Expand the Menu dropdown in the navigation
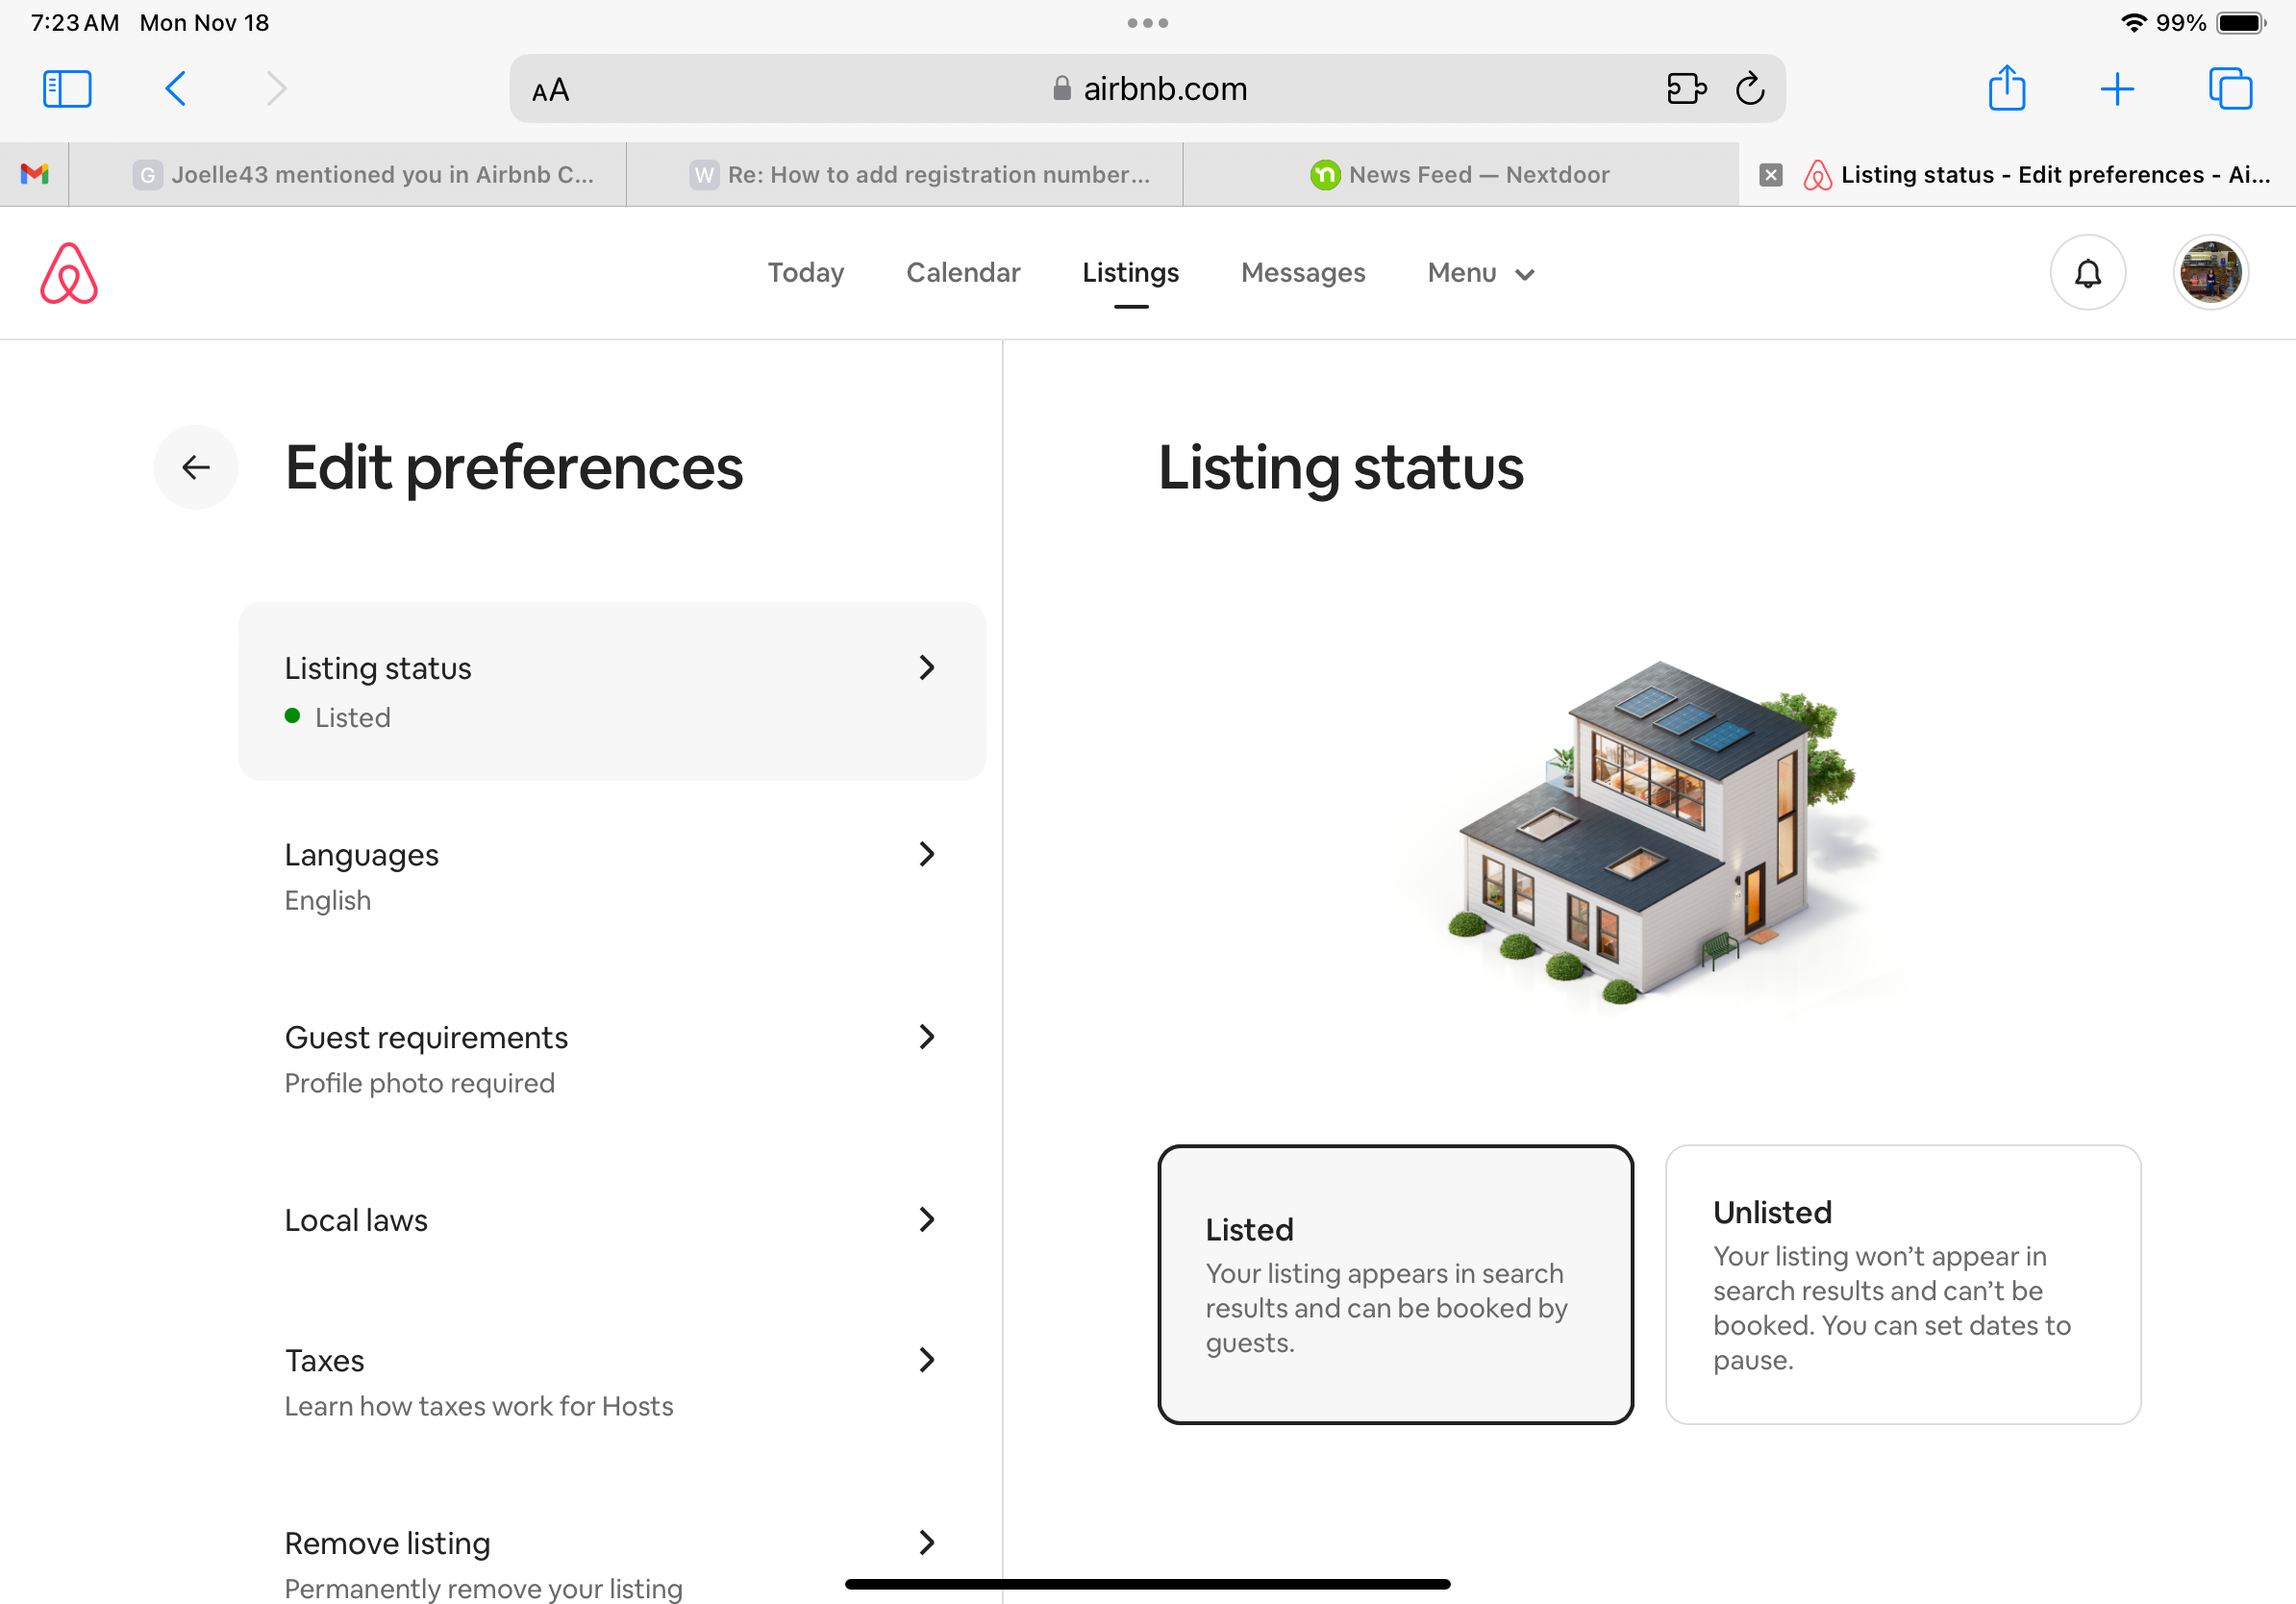The image size is (2296, 1604). pyautogui.click(x=1480, y=272)
